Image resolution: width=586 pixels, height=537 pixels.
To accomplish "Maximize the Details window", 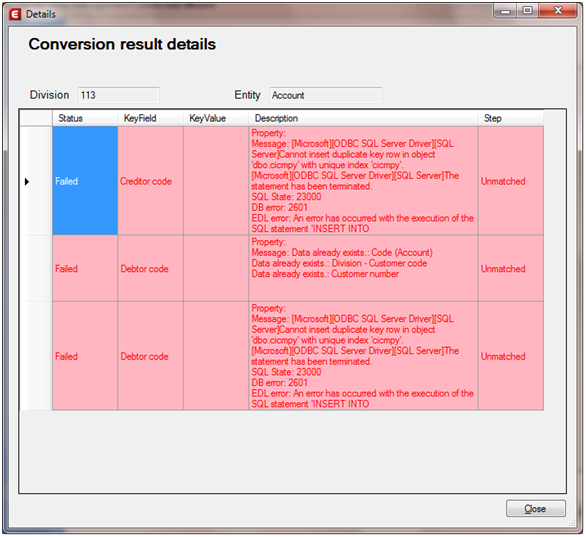I will pyautogui.click(x=527, y=11).
